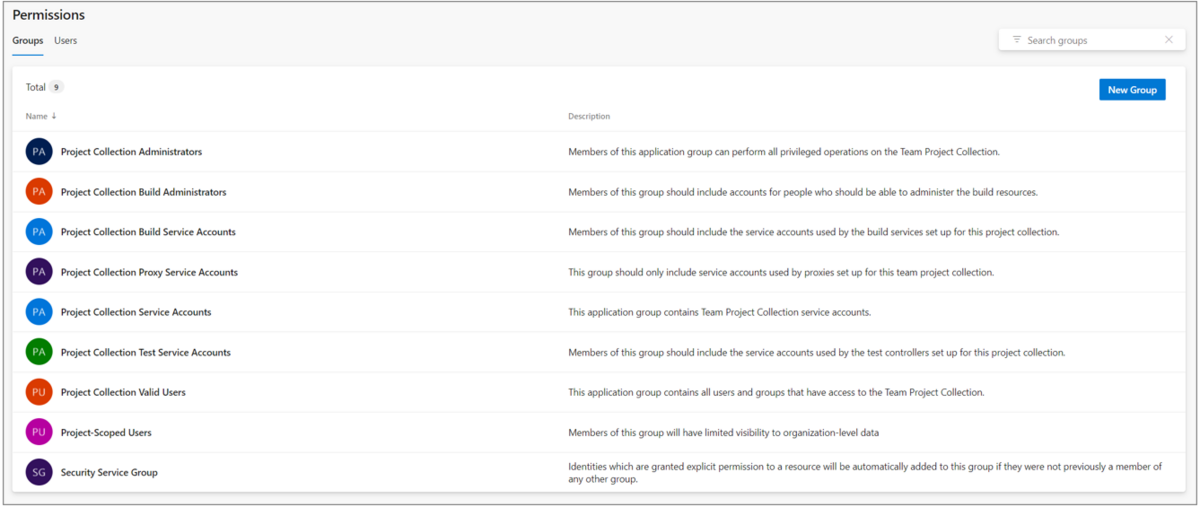Viewport: 1200px width, 507px height.
Task: Switch to the Users tab
Action: pos(66,41)
